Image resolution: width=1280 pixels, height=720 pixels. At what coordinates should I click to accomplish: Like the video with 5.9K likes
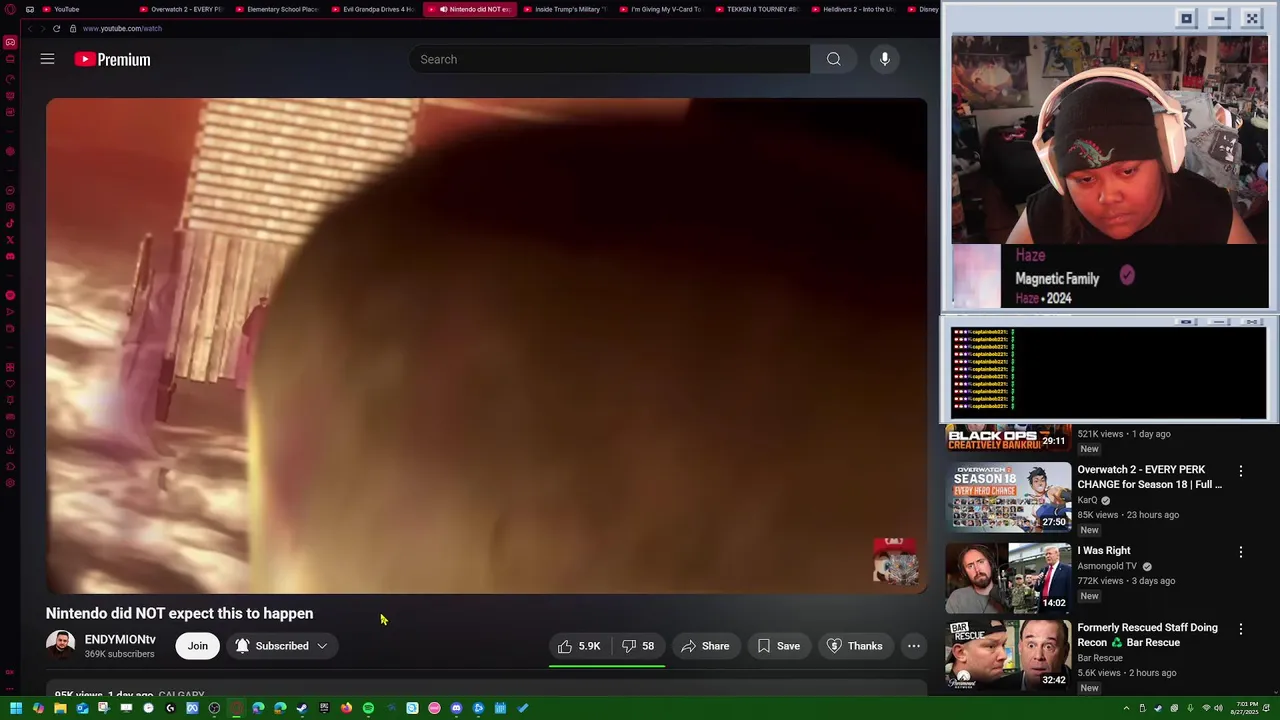(x=579, y=646)
